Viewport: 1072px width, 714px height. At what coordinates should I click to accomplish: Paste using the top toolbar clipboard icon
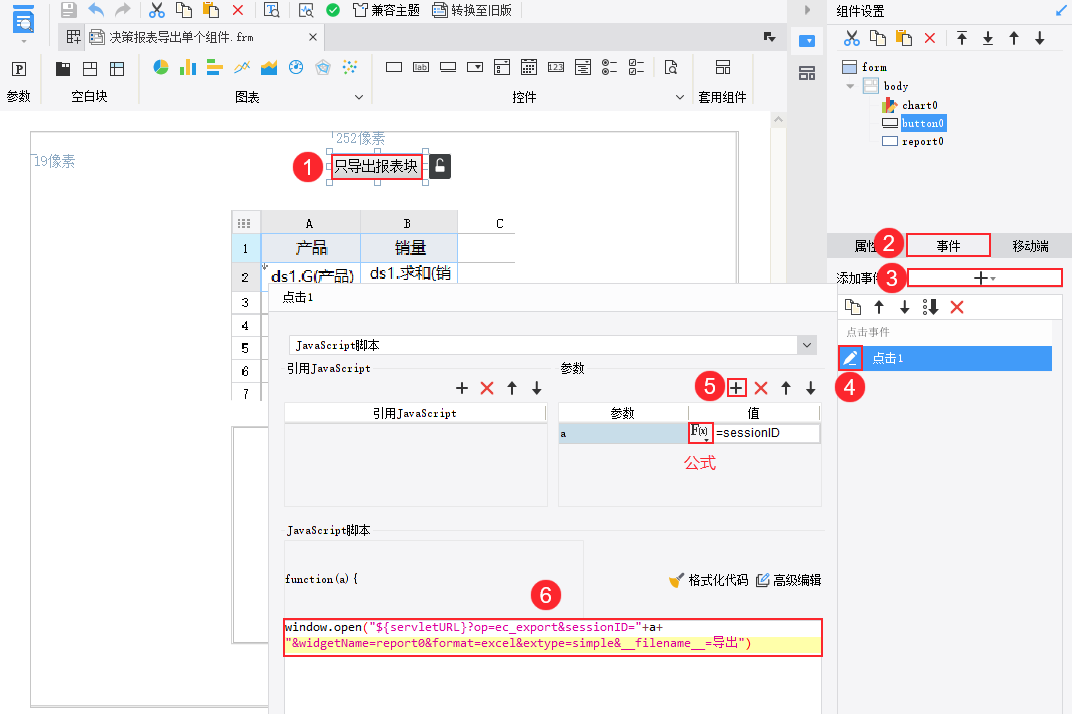click(x=211, y=10)
